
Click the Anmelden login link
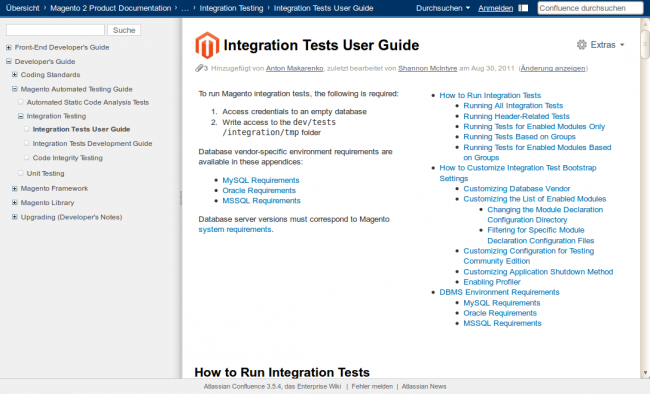(495, 8)
